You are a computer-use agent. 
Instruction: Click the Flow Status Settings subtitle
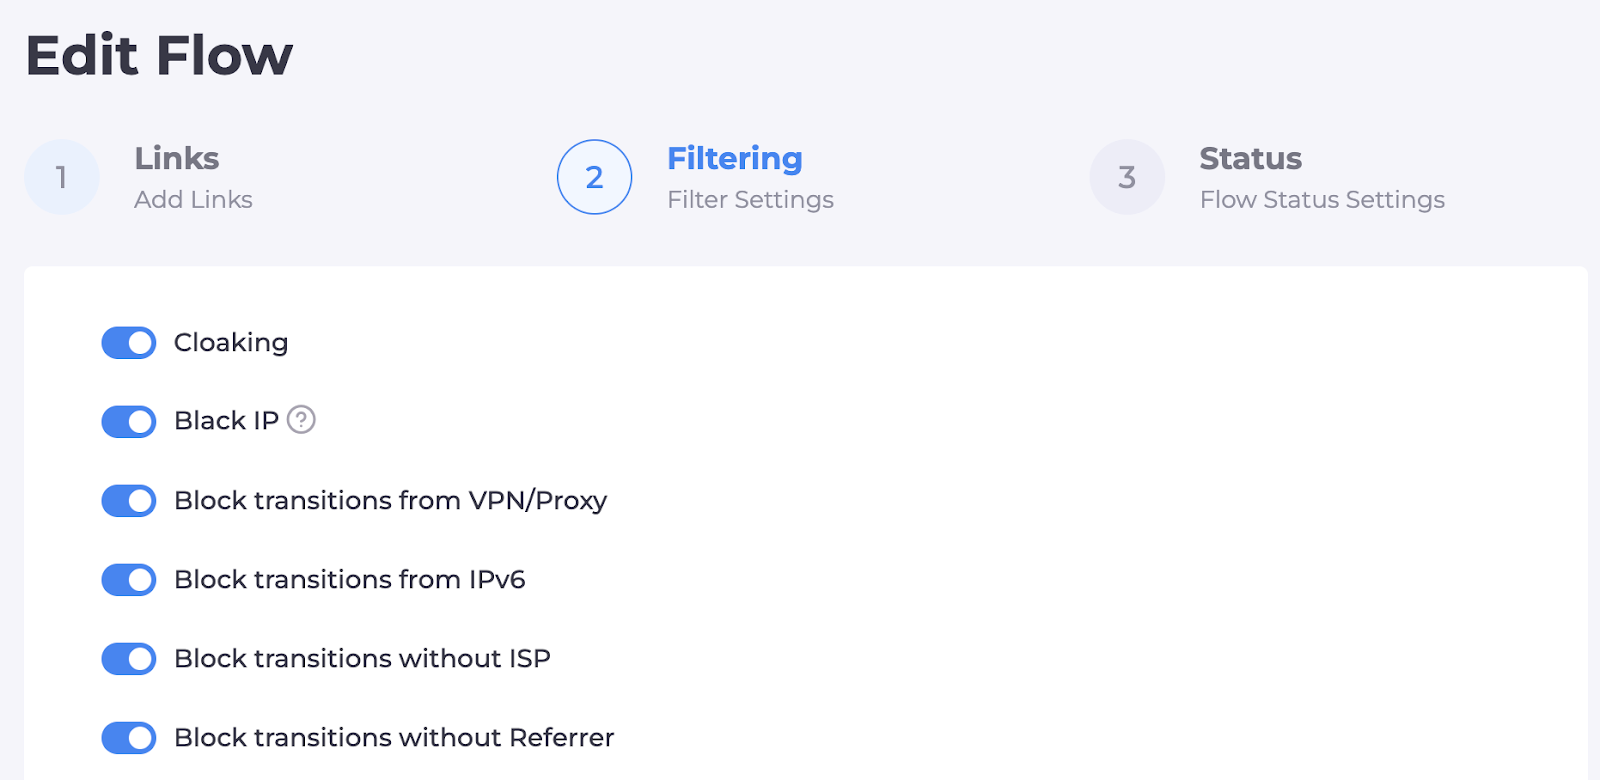click(1322, 200)
